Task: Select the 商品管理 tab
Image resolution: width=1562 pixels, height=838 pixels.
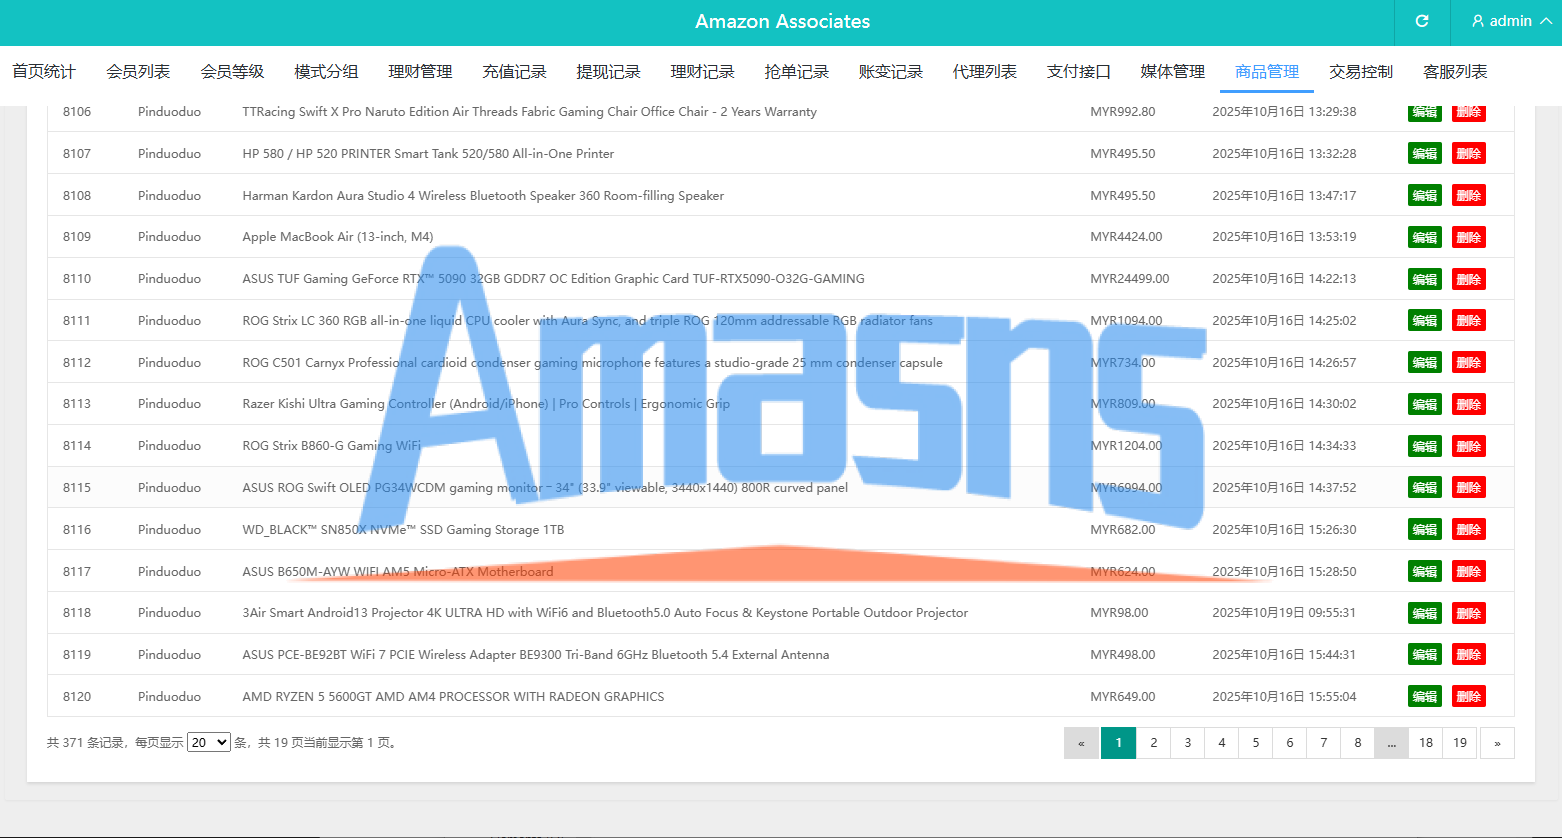Action: 1267,72
